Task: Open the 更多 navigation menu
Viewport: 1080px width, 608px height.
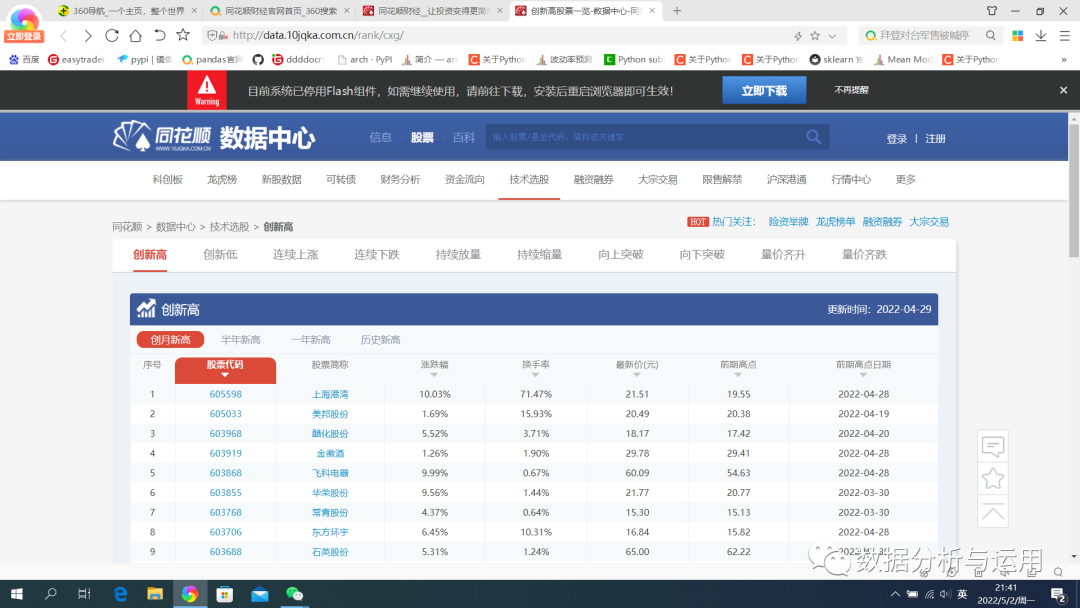Action: tap(906, 180)
